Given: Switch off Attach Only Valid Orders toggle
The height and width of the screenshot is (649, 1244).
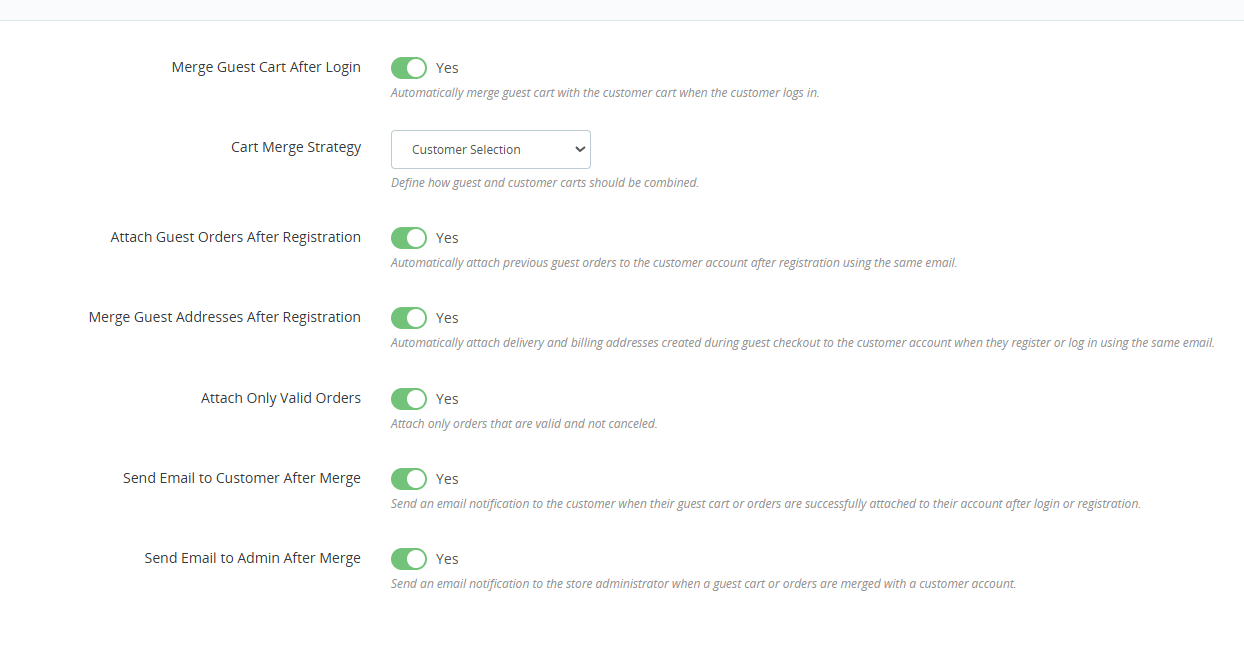Looking at the screenshot, I should pyautogui.click(x=409, y=399).
